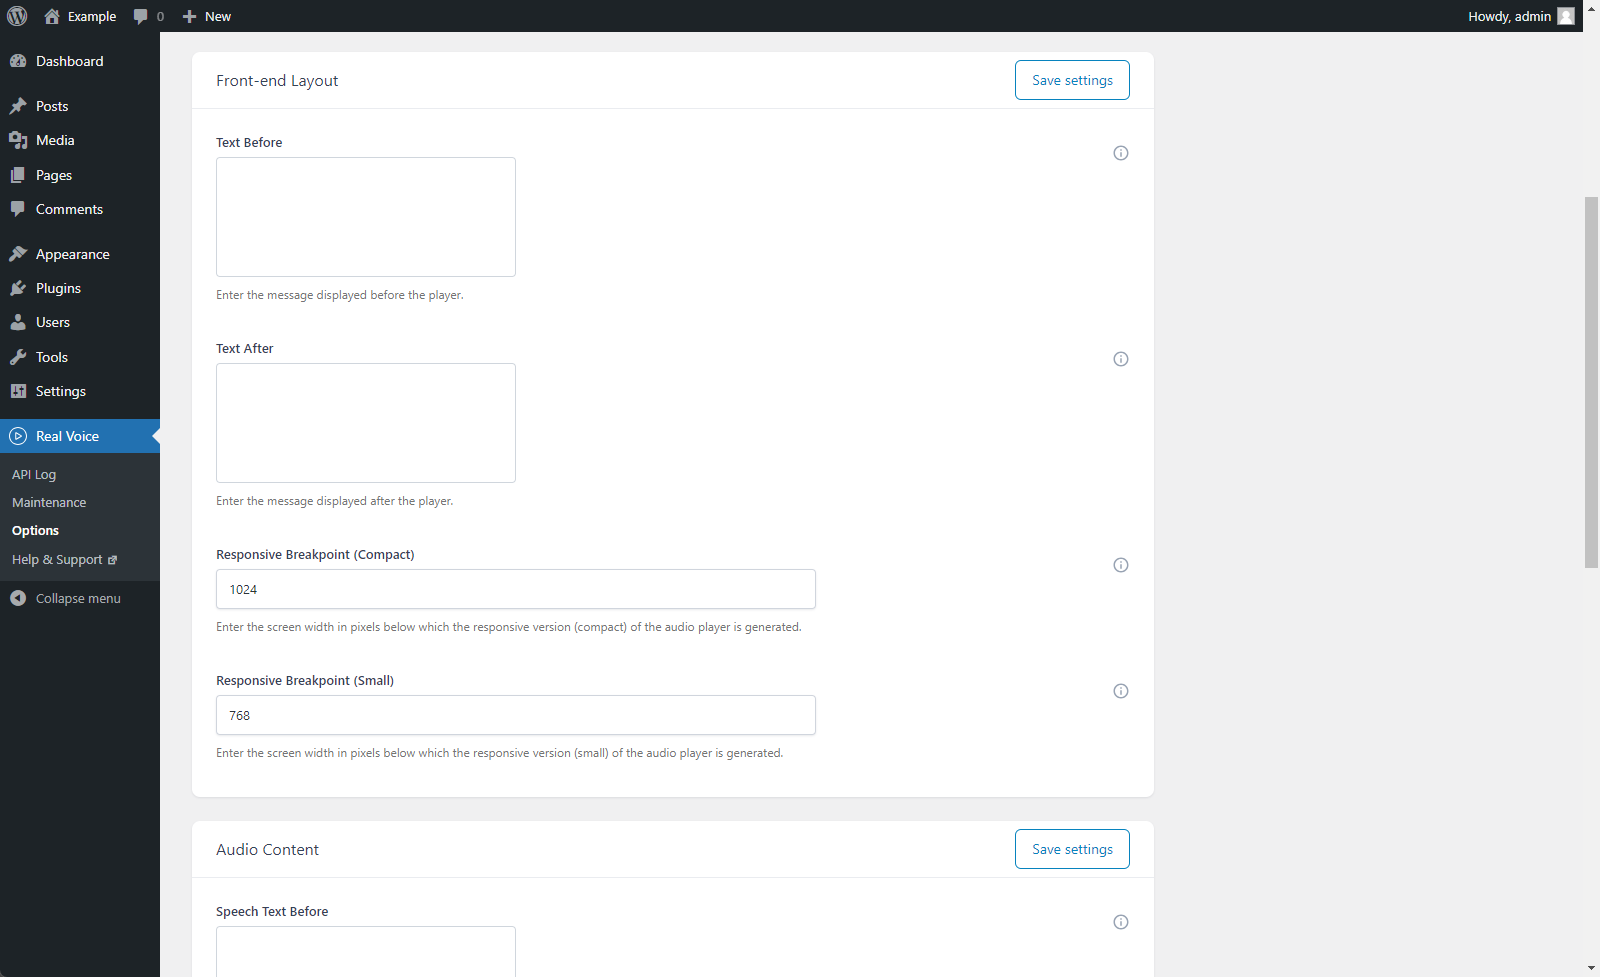1600x977 pixels.
Task: Select the Options submenu
Action: click(80, 530)
